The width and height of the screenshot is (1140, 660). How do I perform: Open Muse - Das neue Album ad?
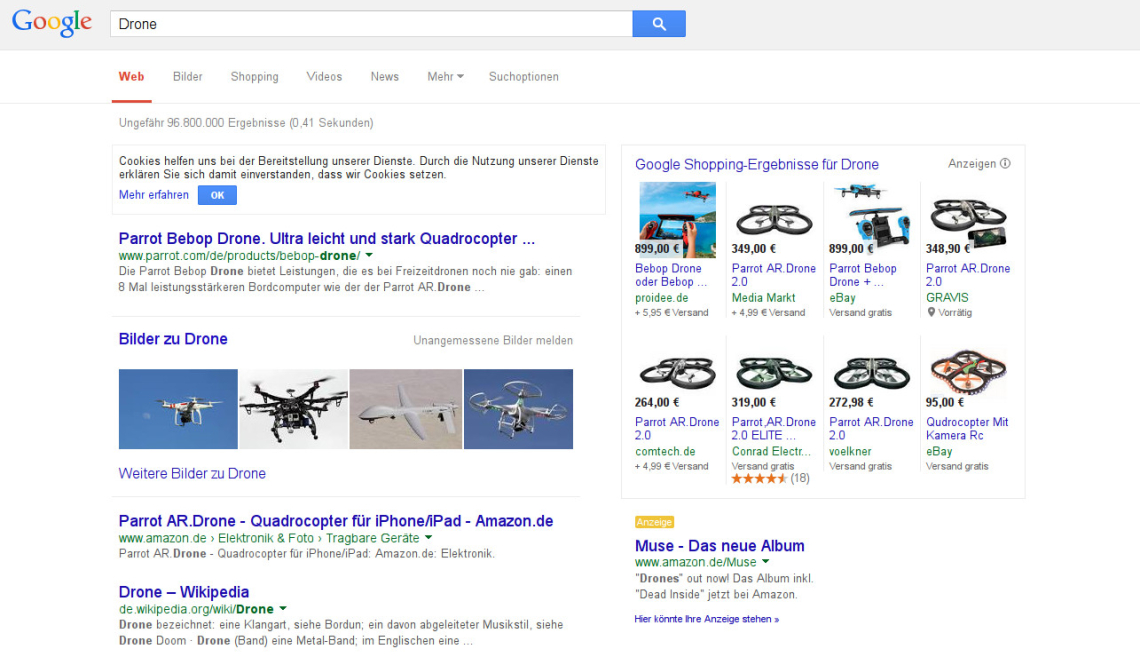tap(720, 546)
